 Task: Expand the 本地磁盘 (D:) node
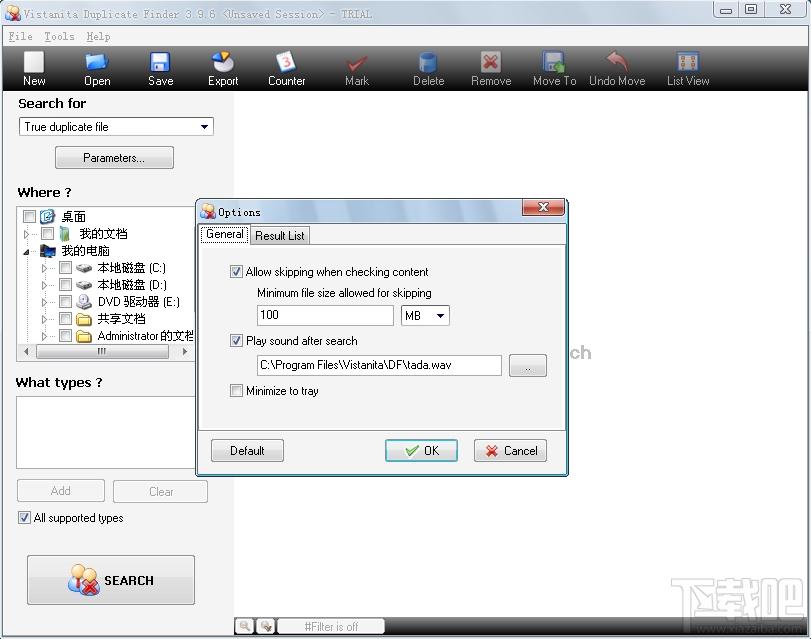44,286
